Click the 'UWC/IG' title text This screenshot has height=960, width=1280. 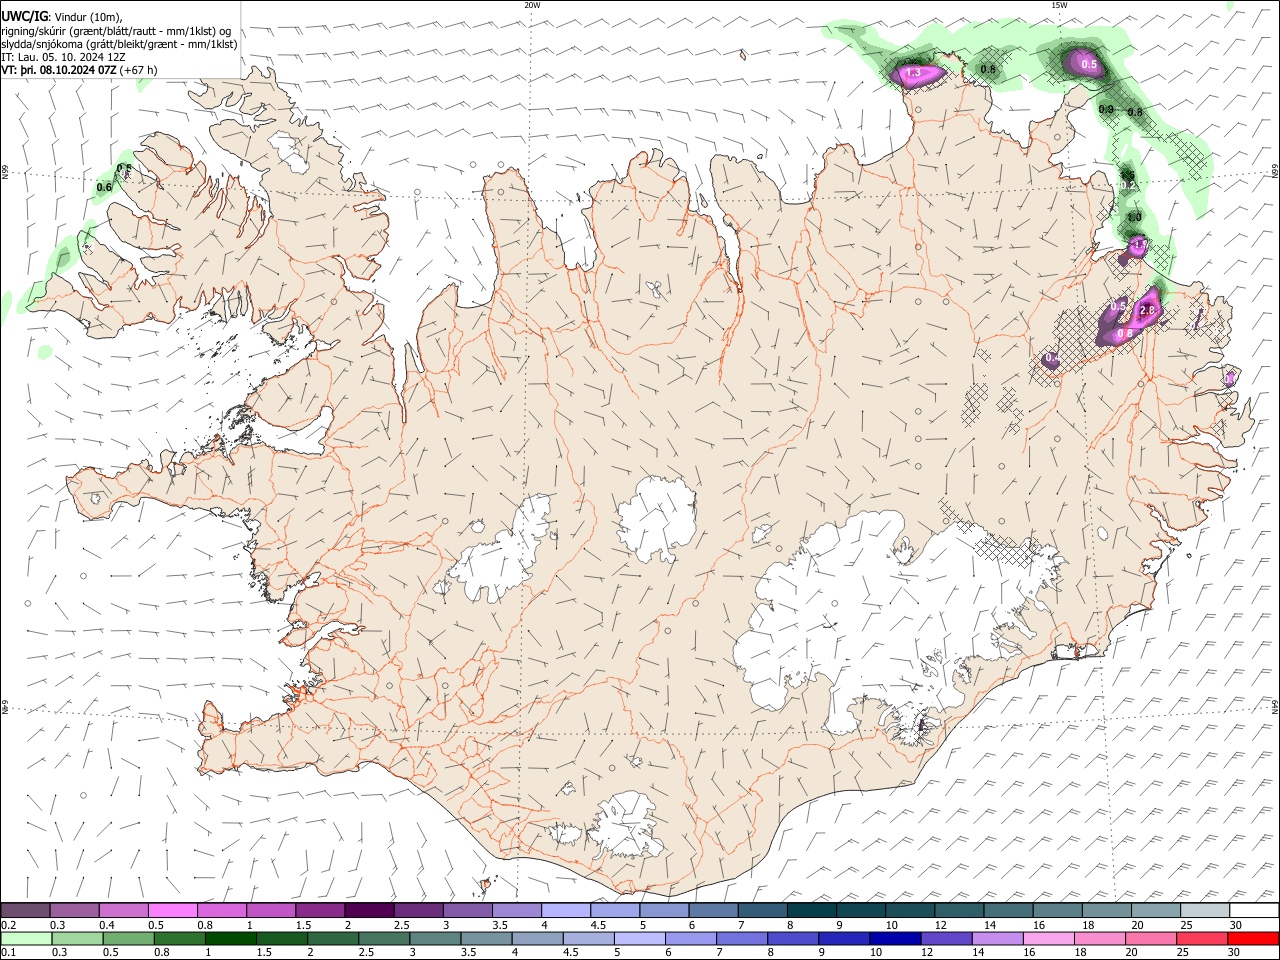(x=24, y=16)
